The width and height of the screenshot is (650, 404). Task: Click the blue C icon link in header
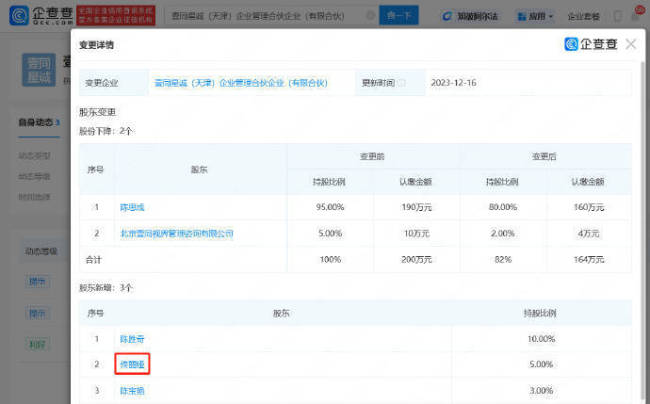click(470, 17)
